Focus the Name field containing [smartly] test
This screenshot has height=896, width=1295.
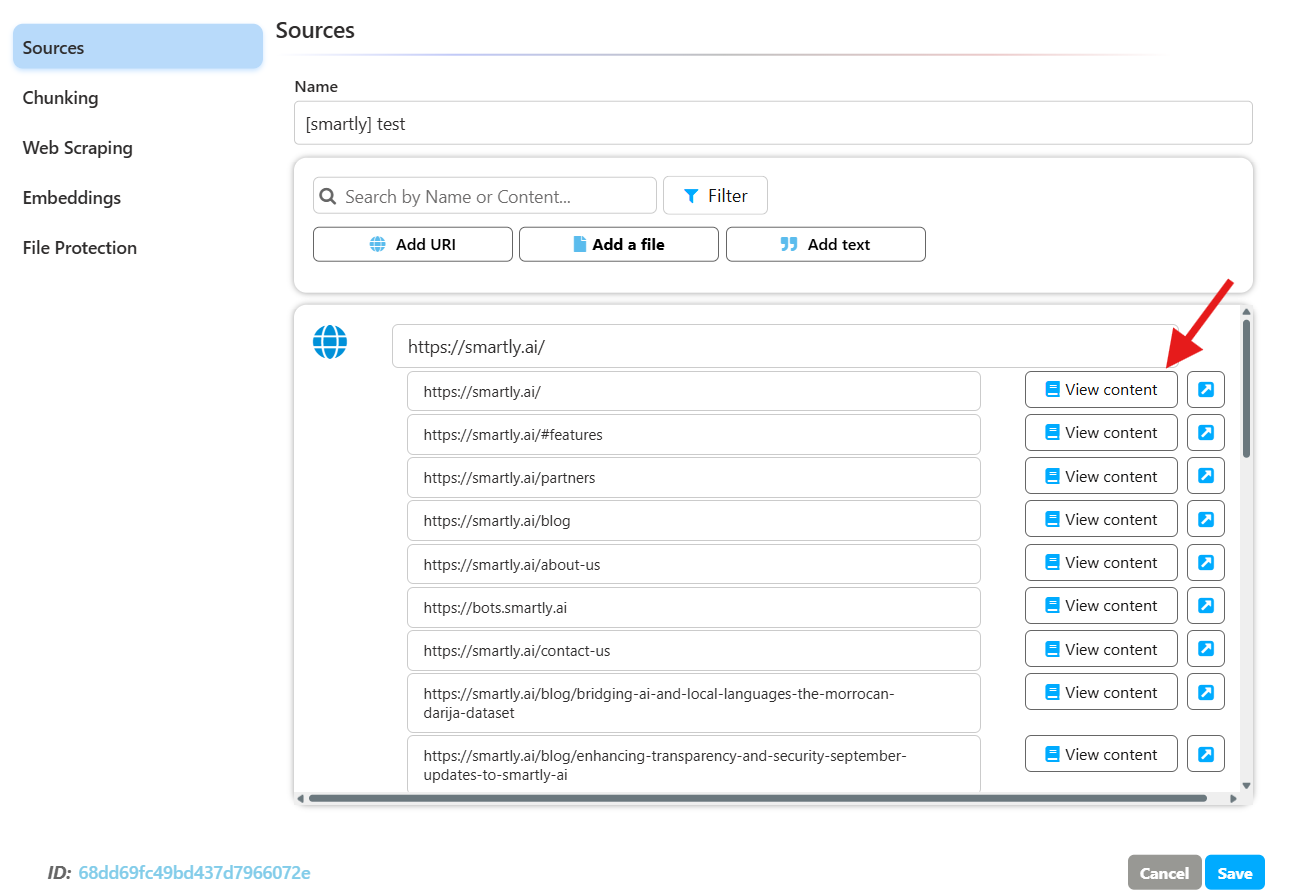point(773,123)
